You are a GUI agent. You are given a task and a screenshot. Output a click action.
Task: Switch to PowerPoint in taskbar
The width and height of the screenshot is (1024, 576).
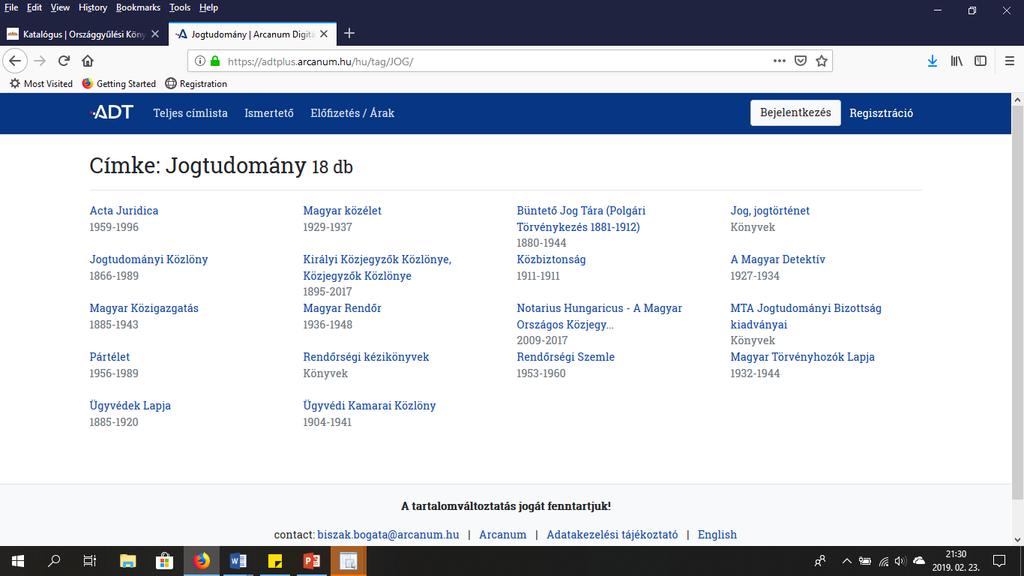coord(312,561)
